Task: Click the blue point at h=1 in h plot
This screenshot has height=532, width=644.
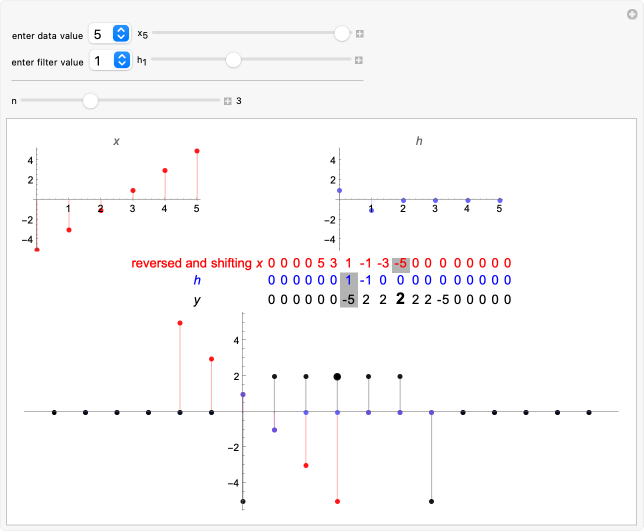Action: pyautogui.click(x=371, y=210)
